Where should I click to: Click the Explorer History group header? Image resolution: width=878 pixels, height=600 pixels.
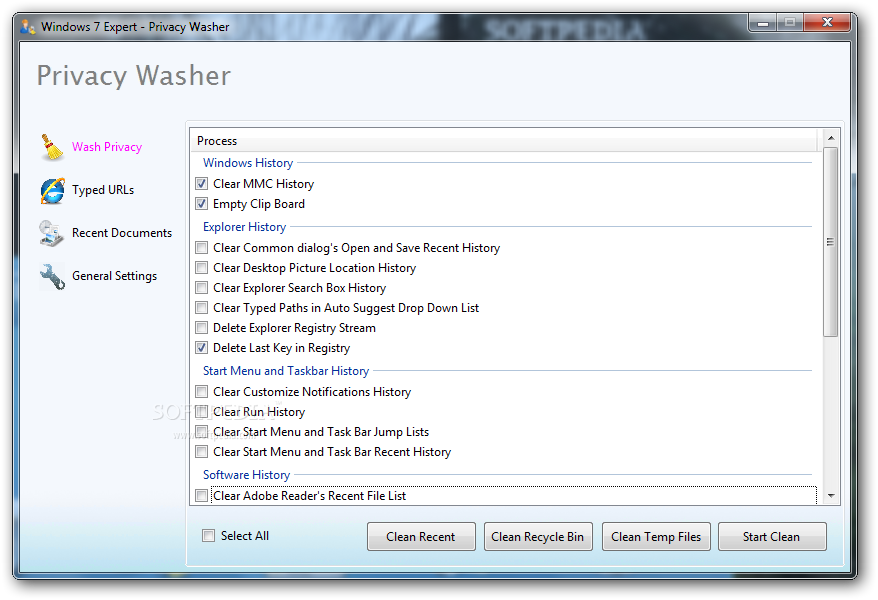click(244, 227)
